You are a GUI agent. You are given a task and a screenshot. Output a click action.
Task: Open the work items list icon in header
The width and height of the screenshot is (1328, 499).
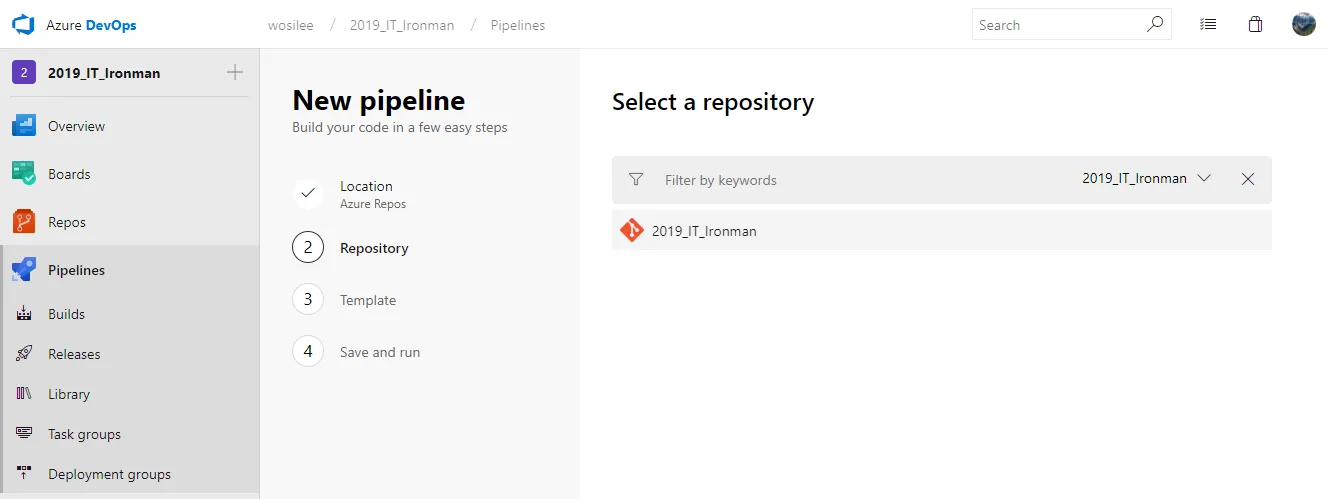(1208, 25)
